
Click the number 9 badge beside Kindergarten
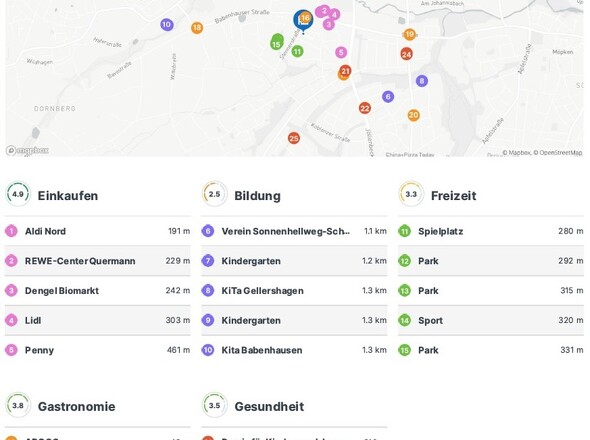click(208, 320)
